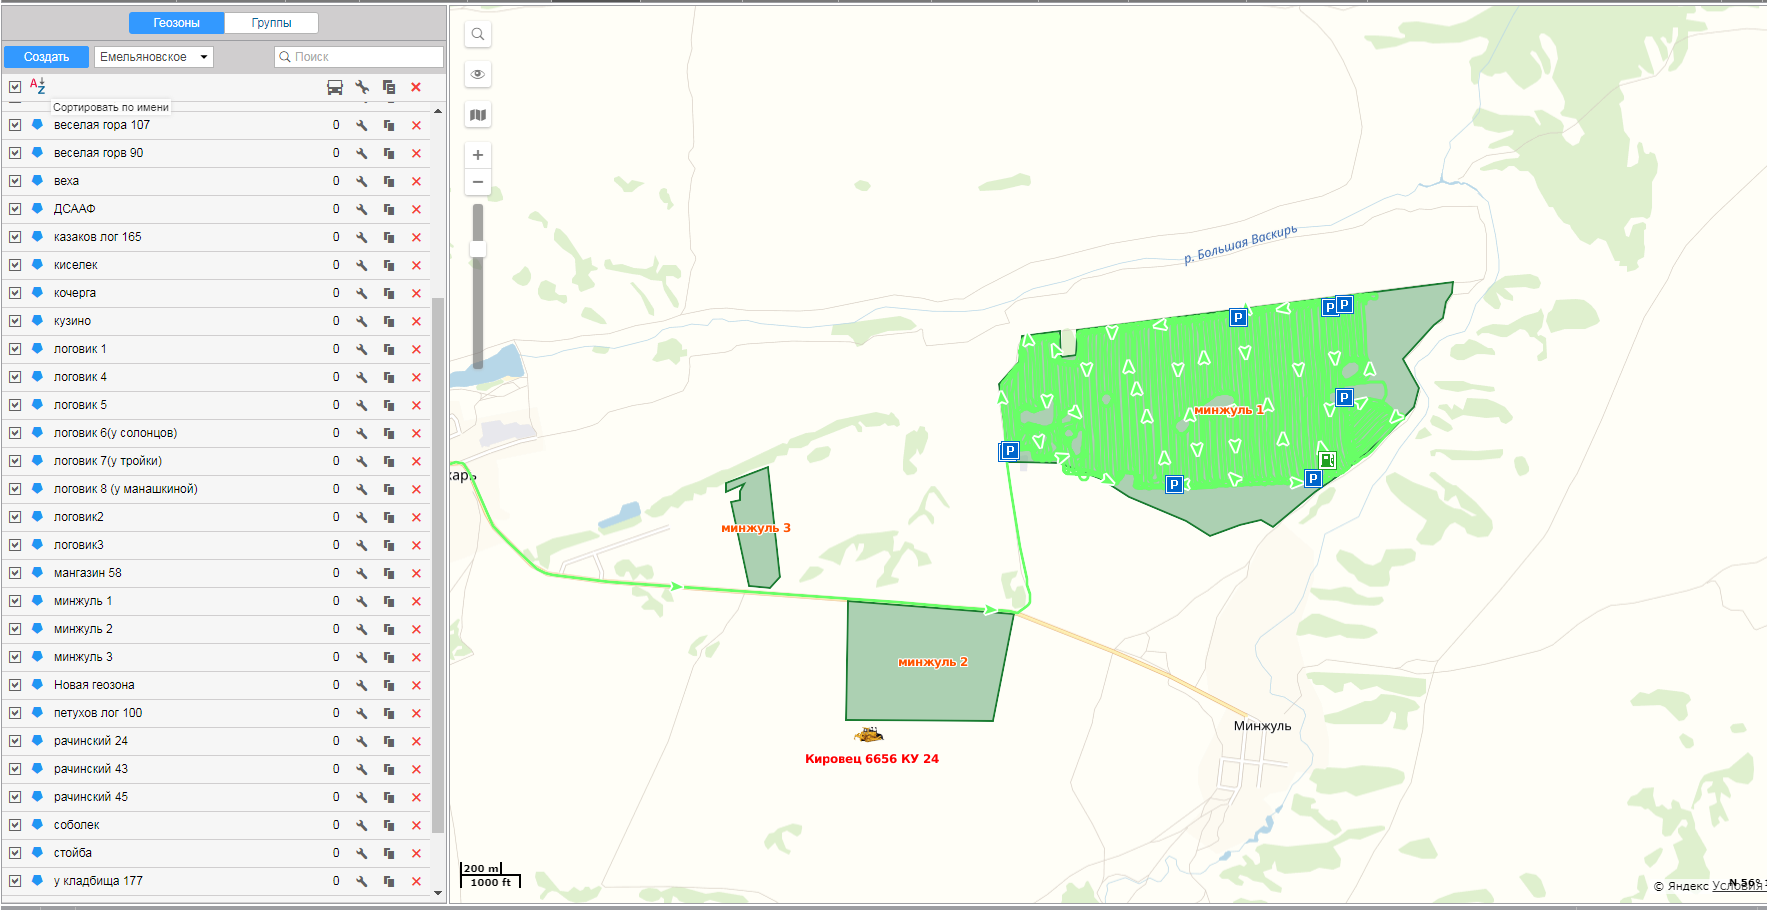Click the sort by name A-Z icon
Image resolution: width=1767 pixels, height=910 pixels.
tap(37, 86)
